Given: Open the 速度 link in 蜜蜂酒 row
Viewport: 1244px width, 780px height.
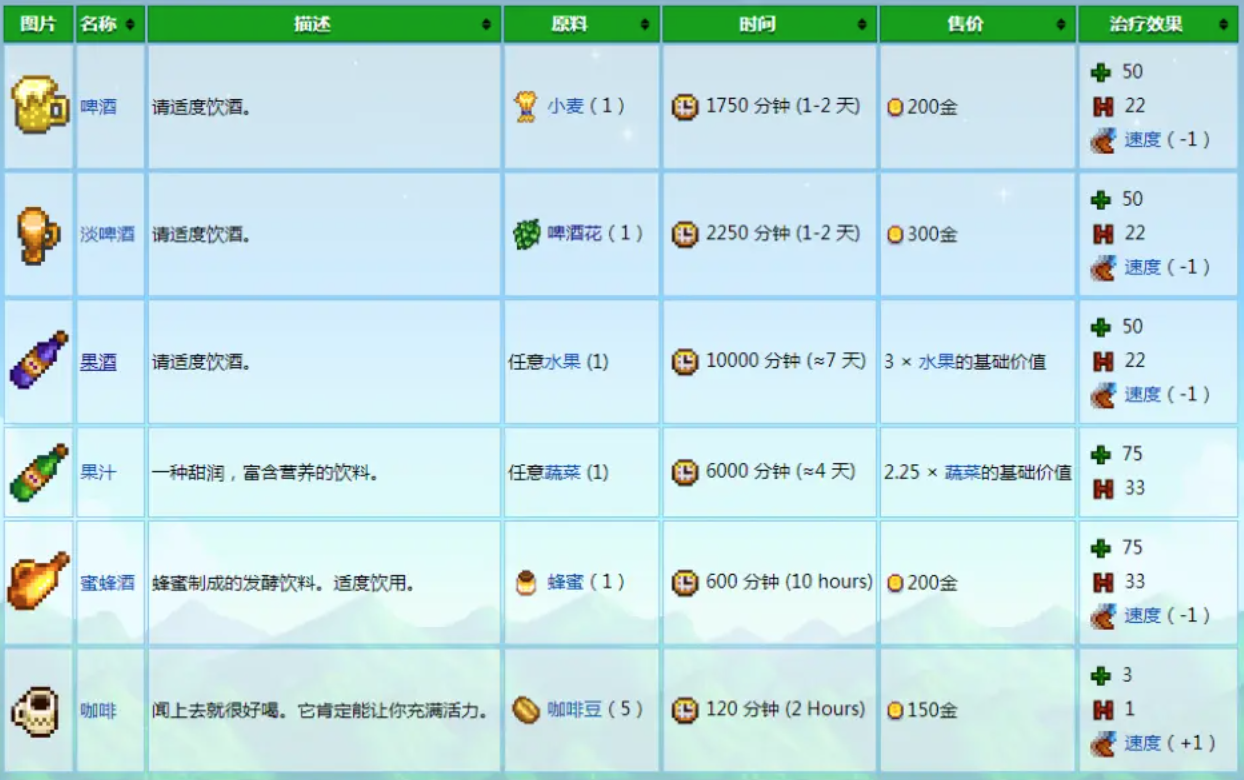Looking at the screenshot, I should pyautogui.click(x=1142, y=615).
